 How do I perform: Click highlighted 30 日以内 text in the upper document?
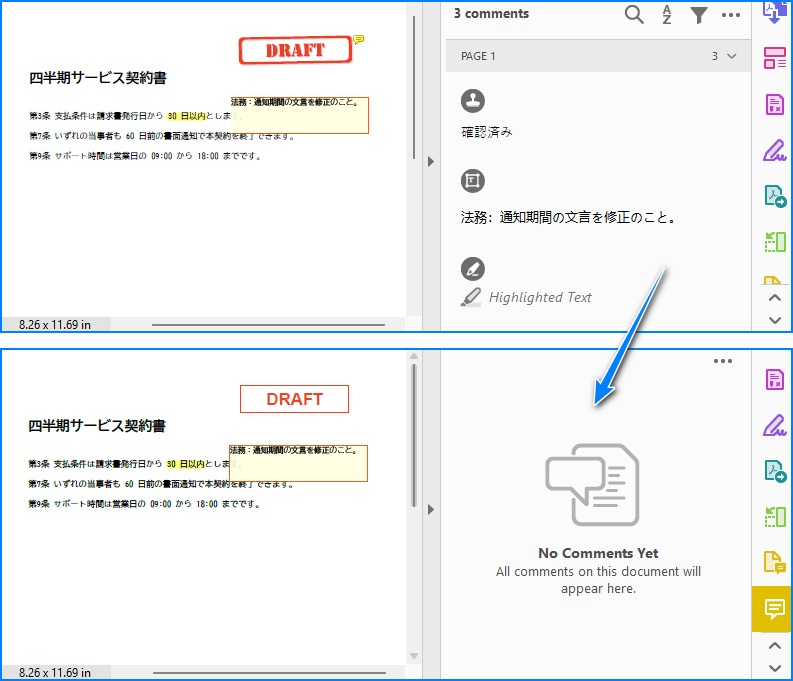click(186, 116)
